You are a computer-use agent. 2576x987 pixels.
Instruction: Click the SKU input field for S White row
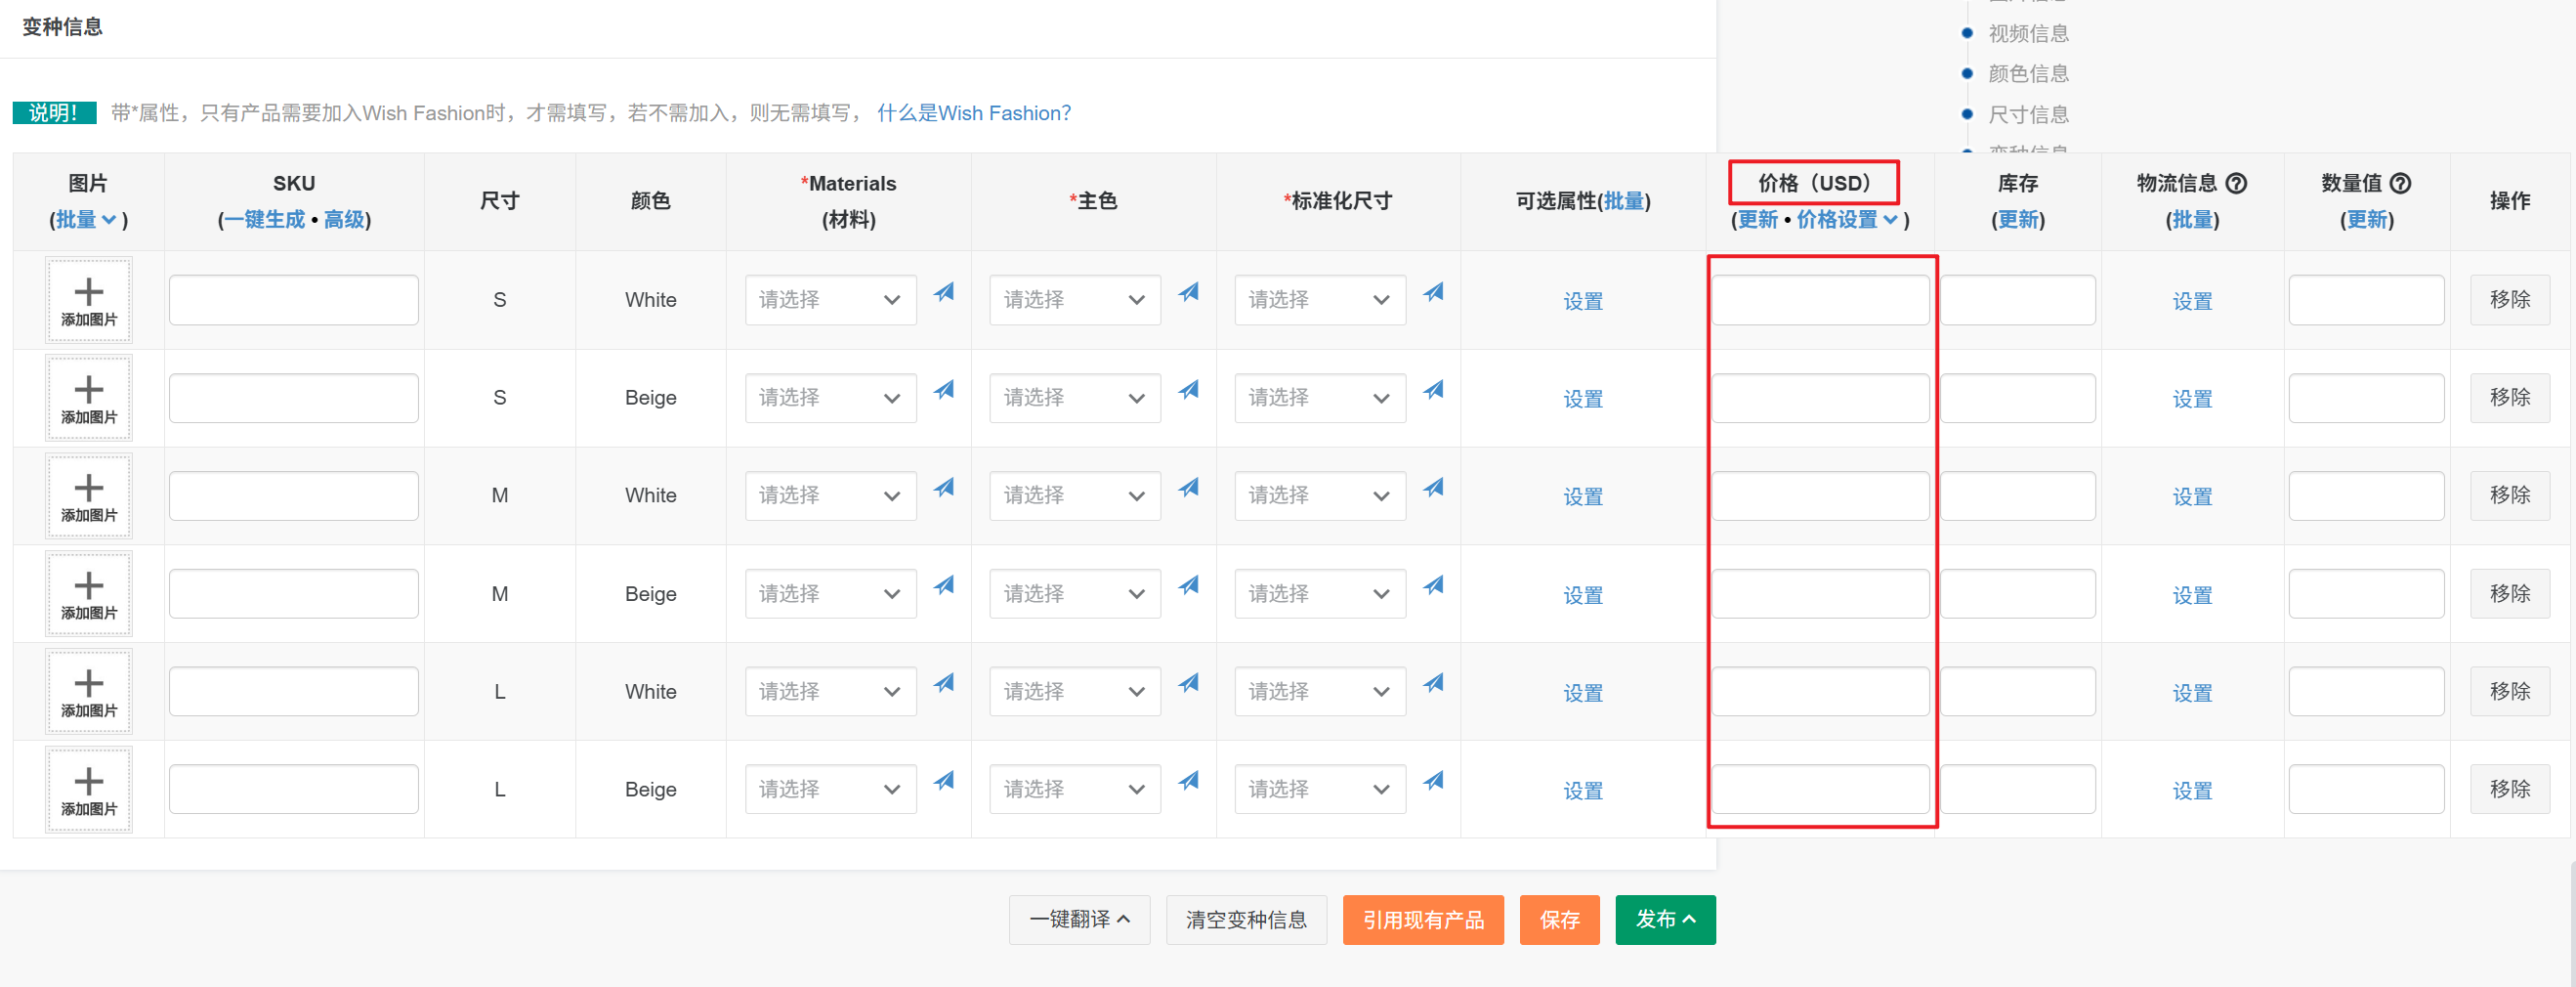point(293,300)
